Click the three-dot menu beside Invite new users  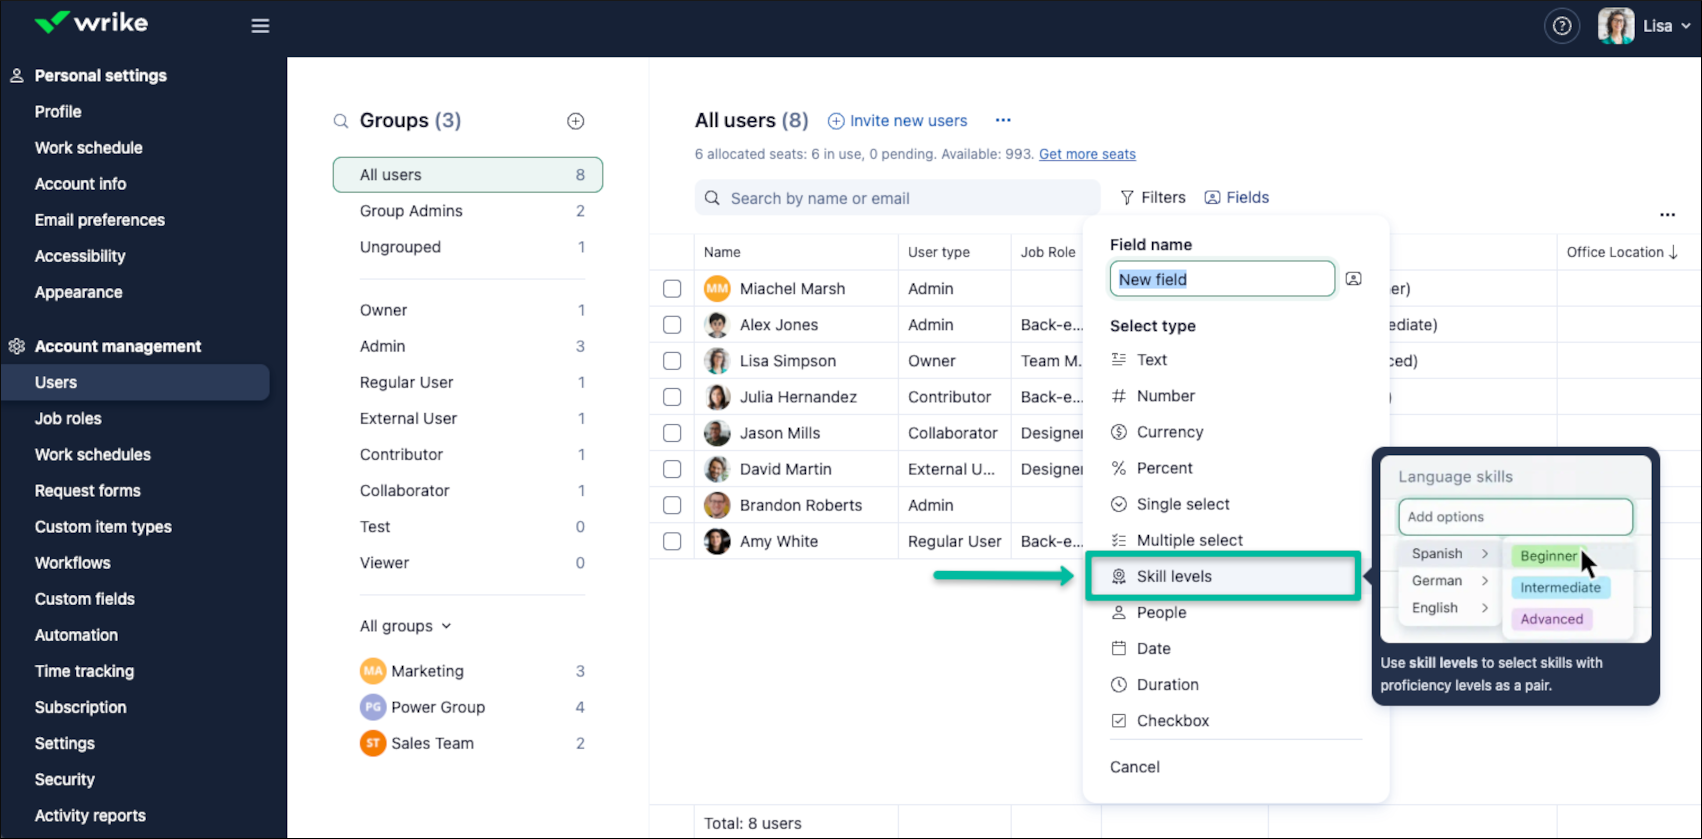click(x=1003, y=120)
